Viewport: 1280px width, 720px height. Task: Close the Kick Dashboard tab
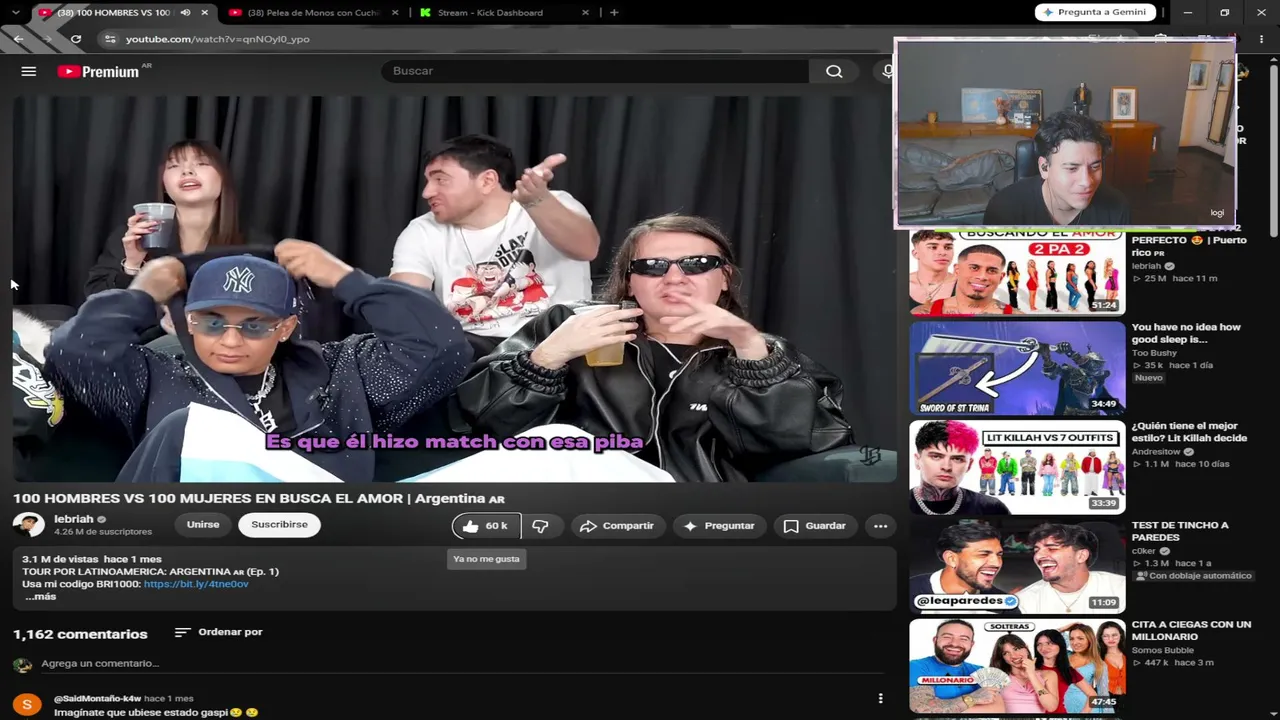point(585,13)
